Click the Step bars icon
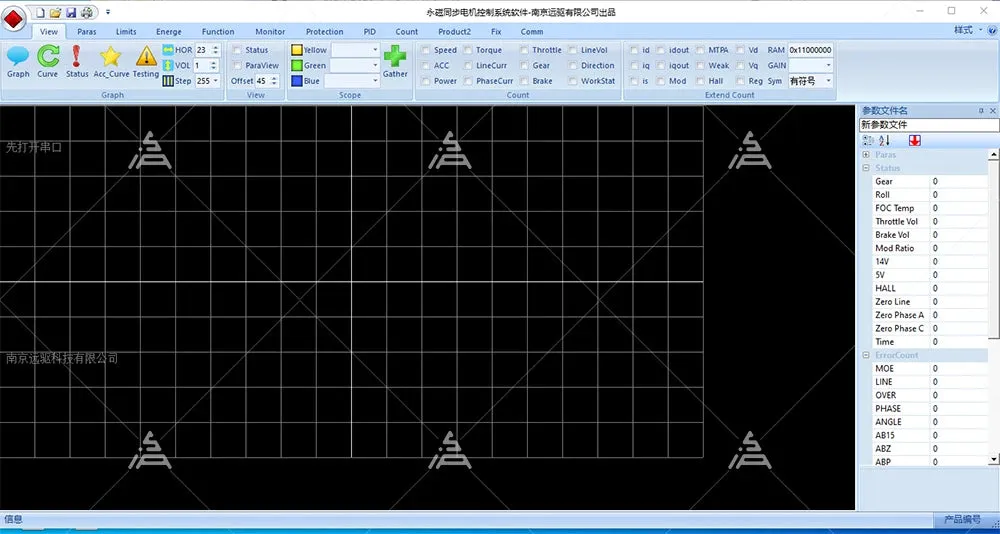 [x=168, y=81]
